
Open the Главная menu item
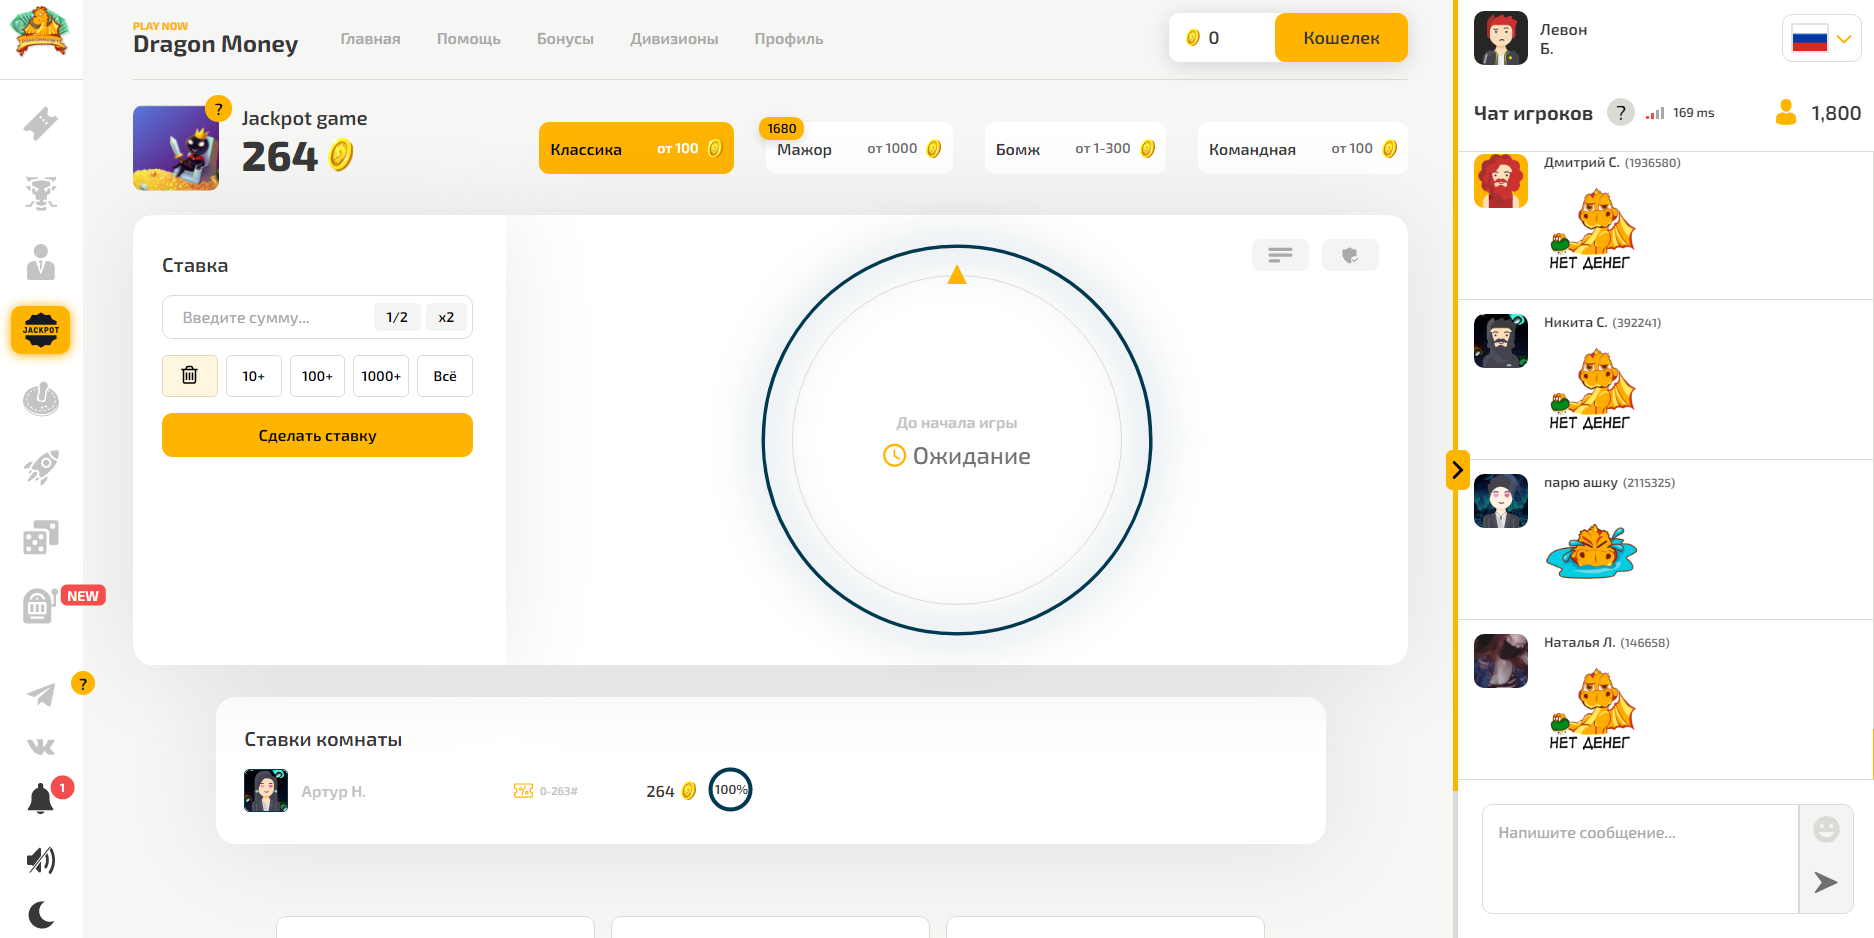click(x=370, y=39)
